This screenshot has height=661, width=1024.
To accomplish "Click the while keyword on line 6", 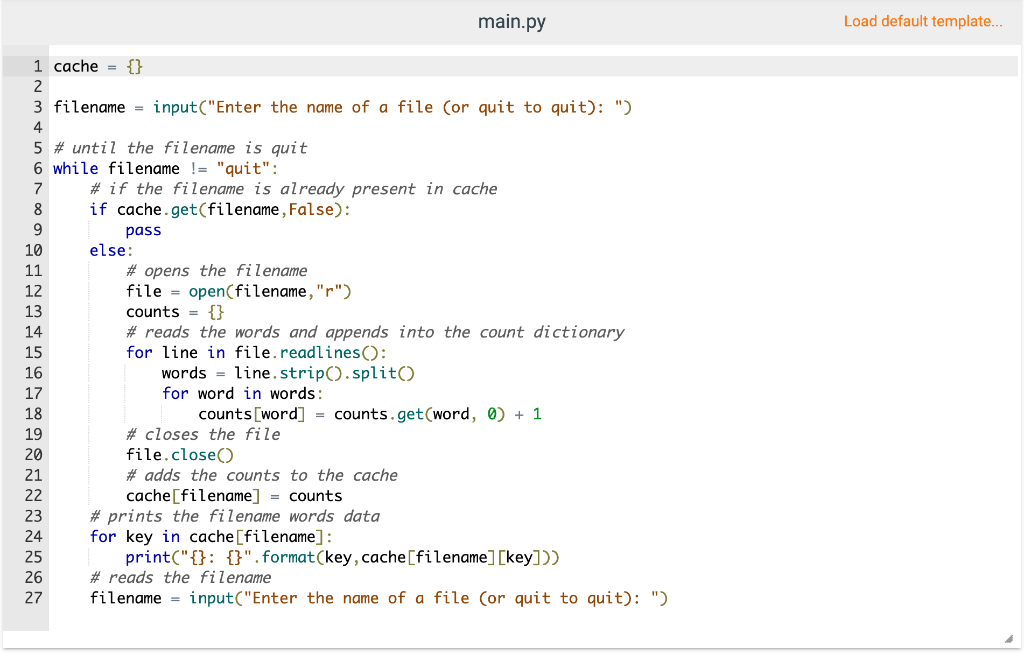I will tap(75, 168).
